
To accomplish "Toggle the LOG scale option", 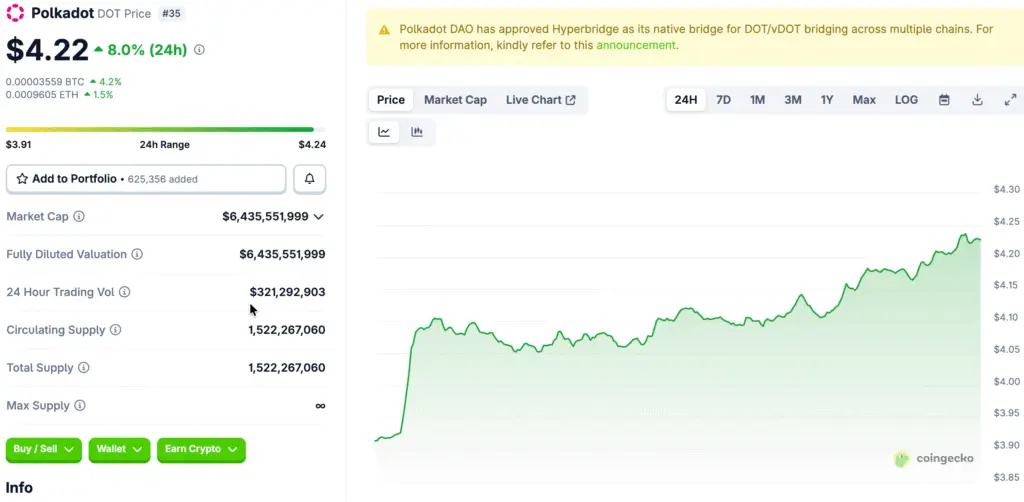I will point(906,100).
